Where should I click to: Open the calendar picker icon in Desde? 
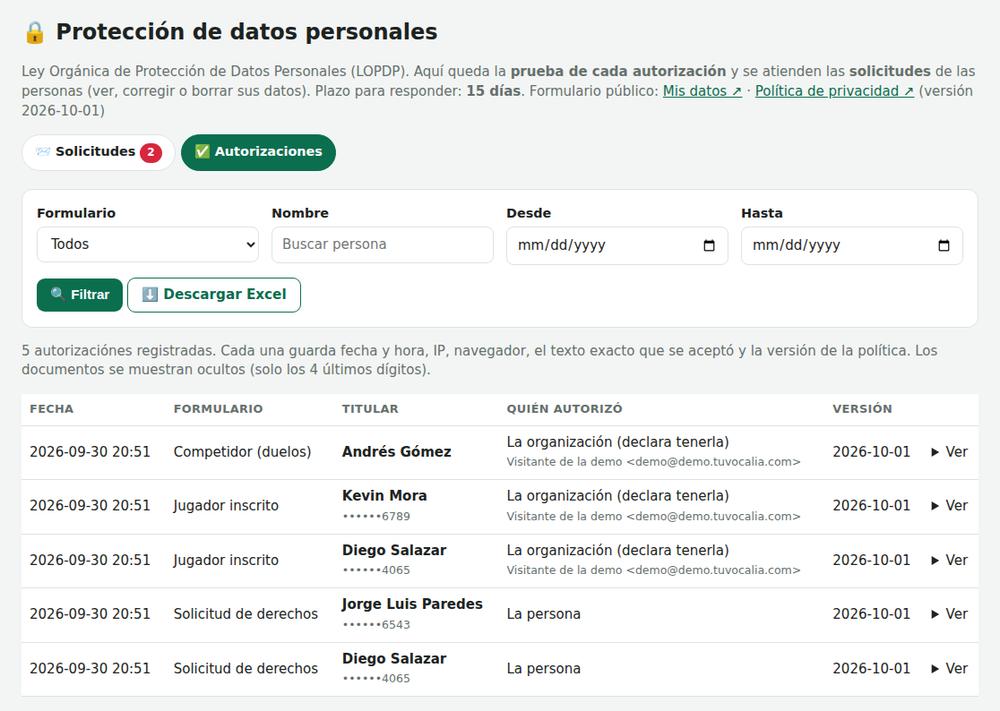pos(709,246)
